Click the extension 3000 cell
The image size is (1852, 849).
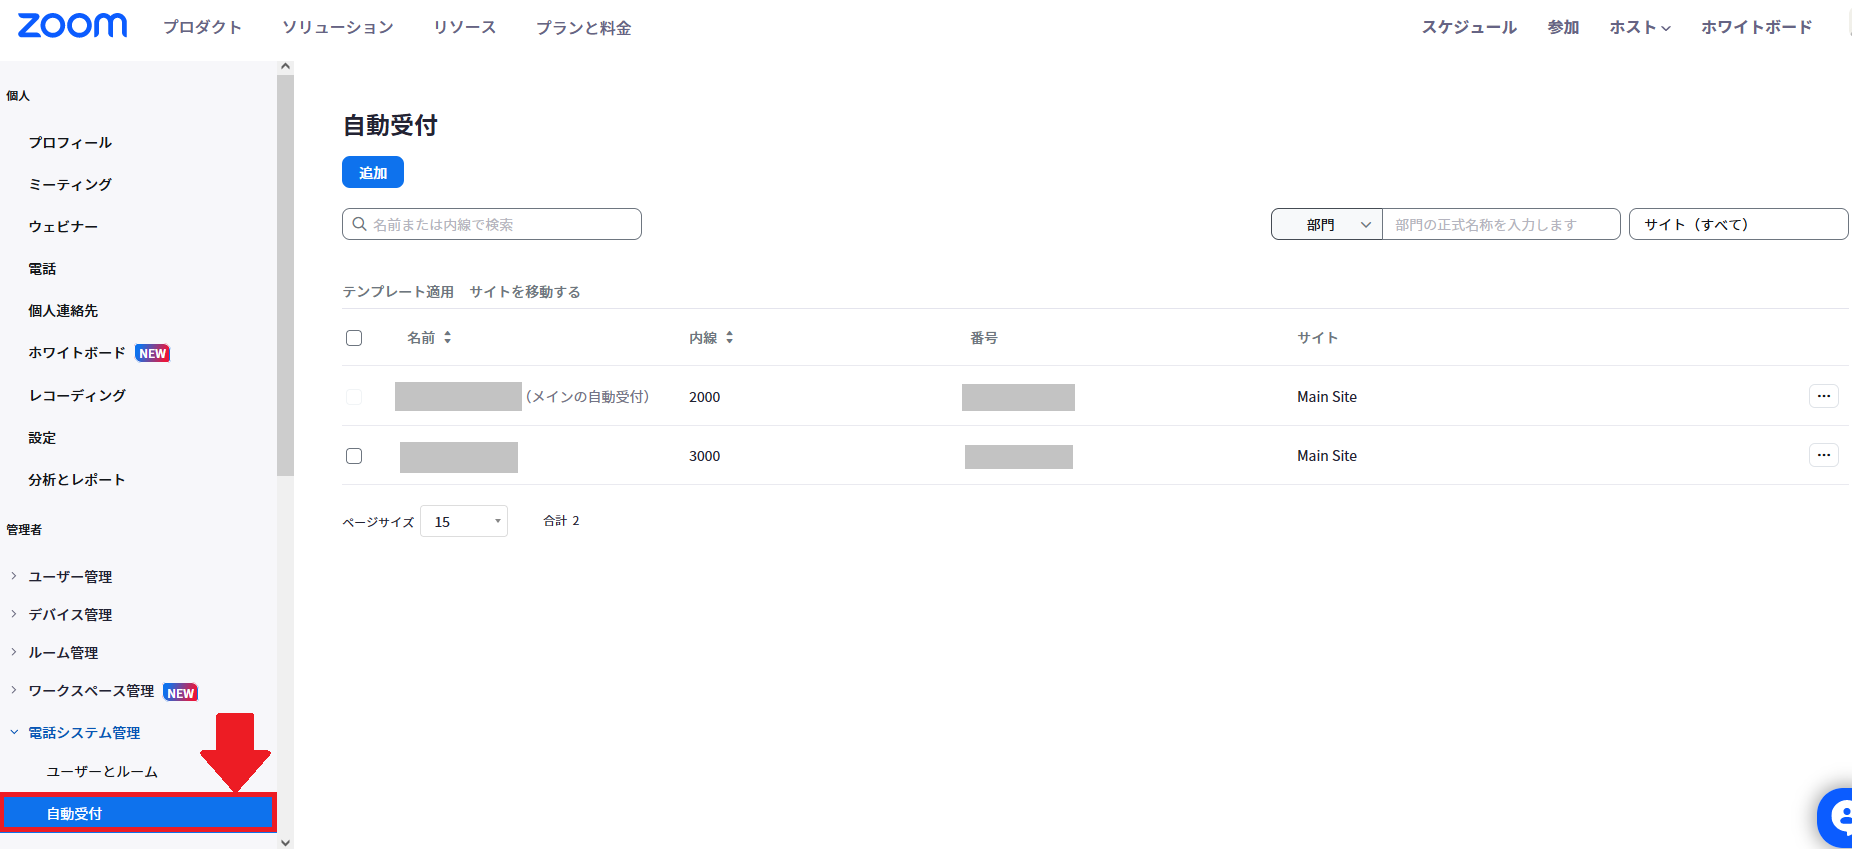(705, 456)
